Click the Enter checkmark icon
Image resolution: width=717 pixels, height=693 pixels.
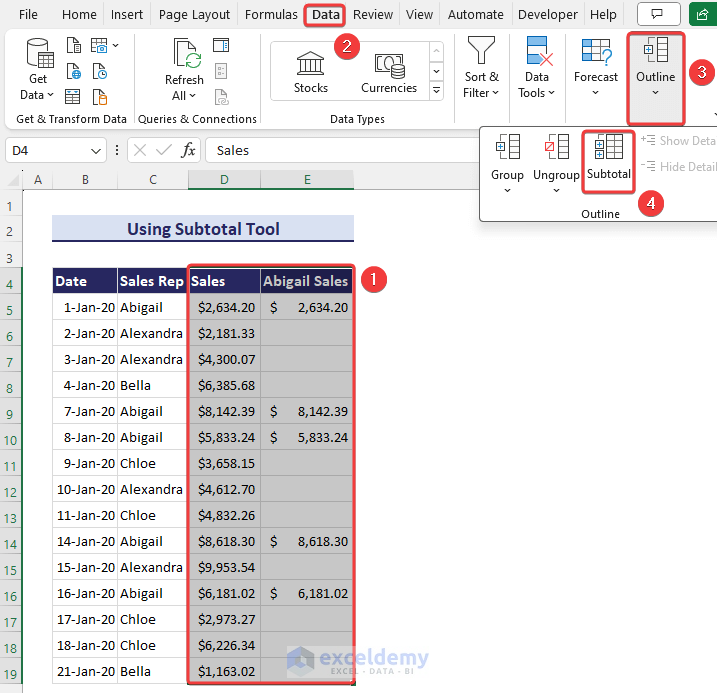pos(164,150)
